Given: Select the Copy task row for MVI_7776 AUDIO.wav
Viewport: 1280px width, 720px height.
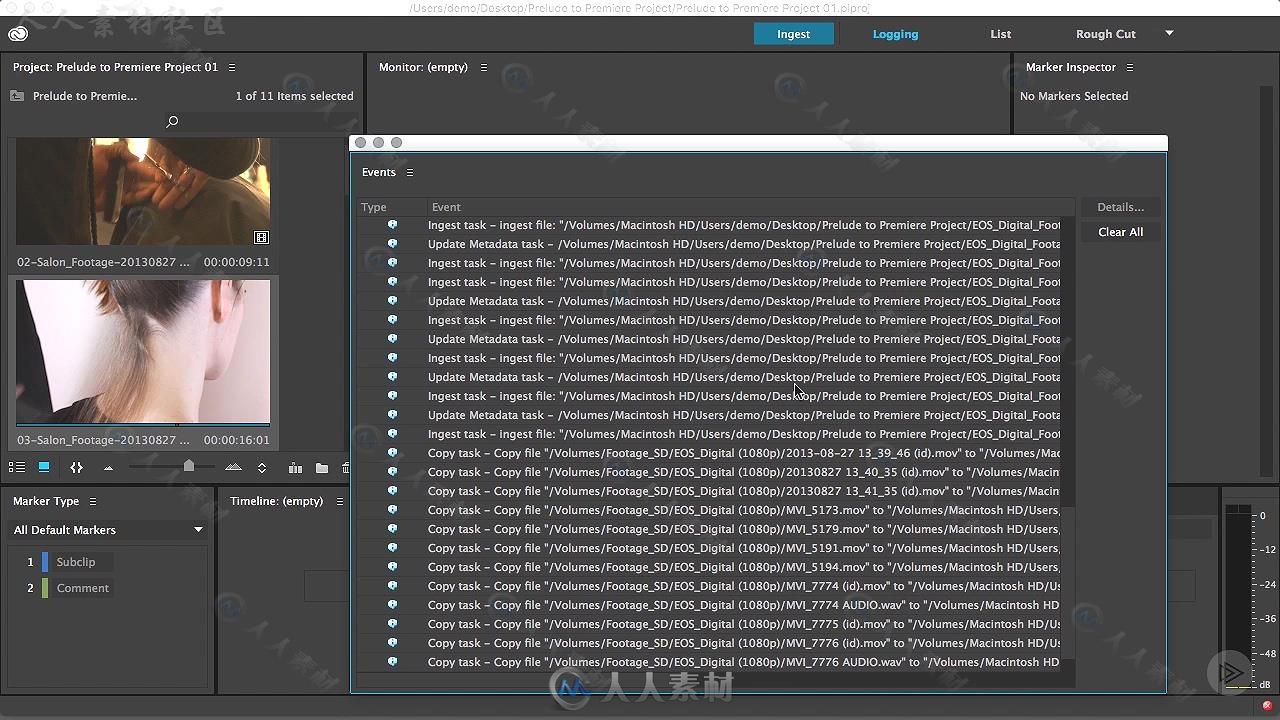Looking at the screenshot, I should (x=710, y=662).
